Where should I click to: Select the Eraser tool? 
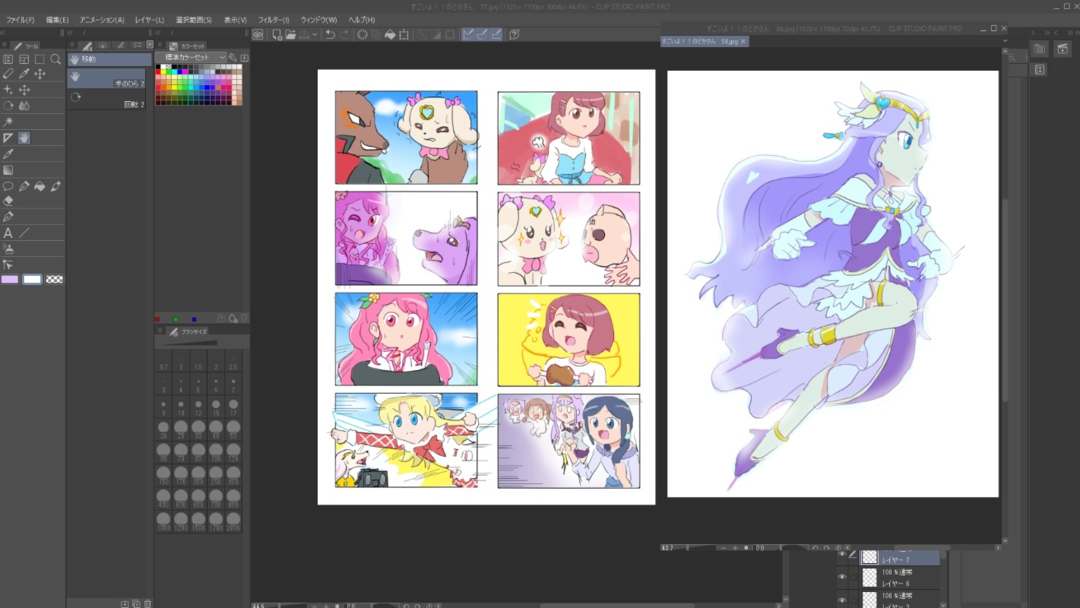[x=8, y=201]
